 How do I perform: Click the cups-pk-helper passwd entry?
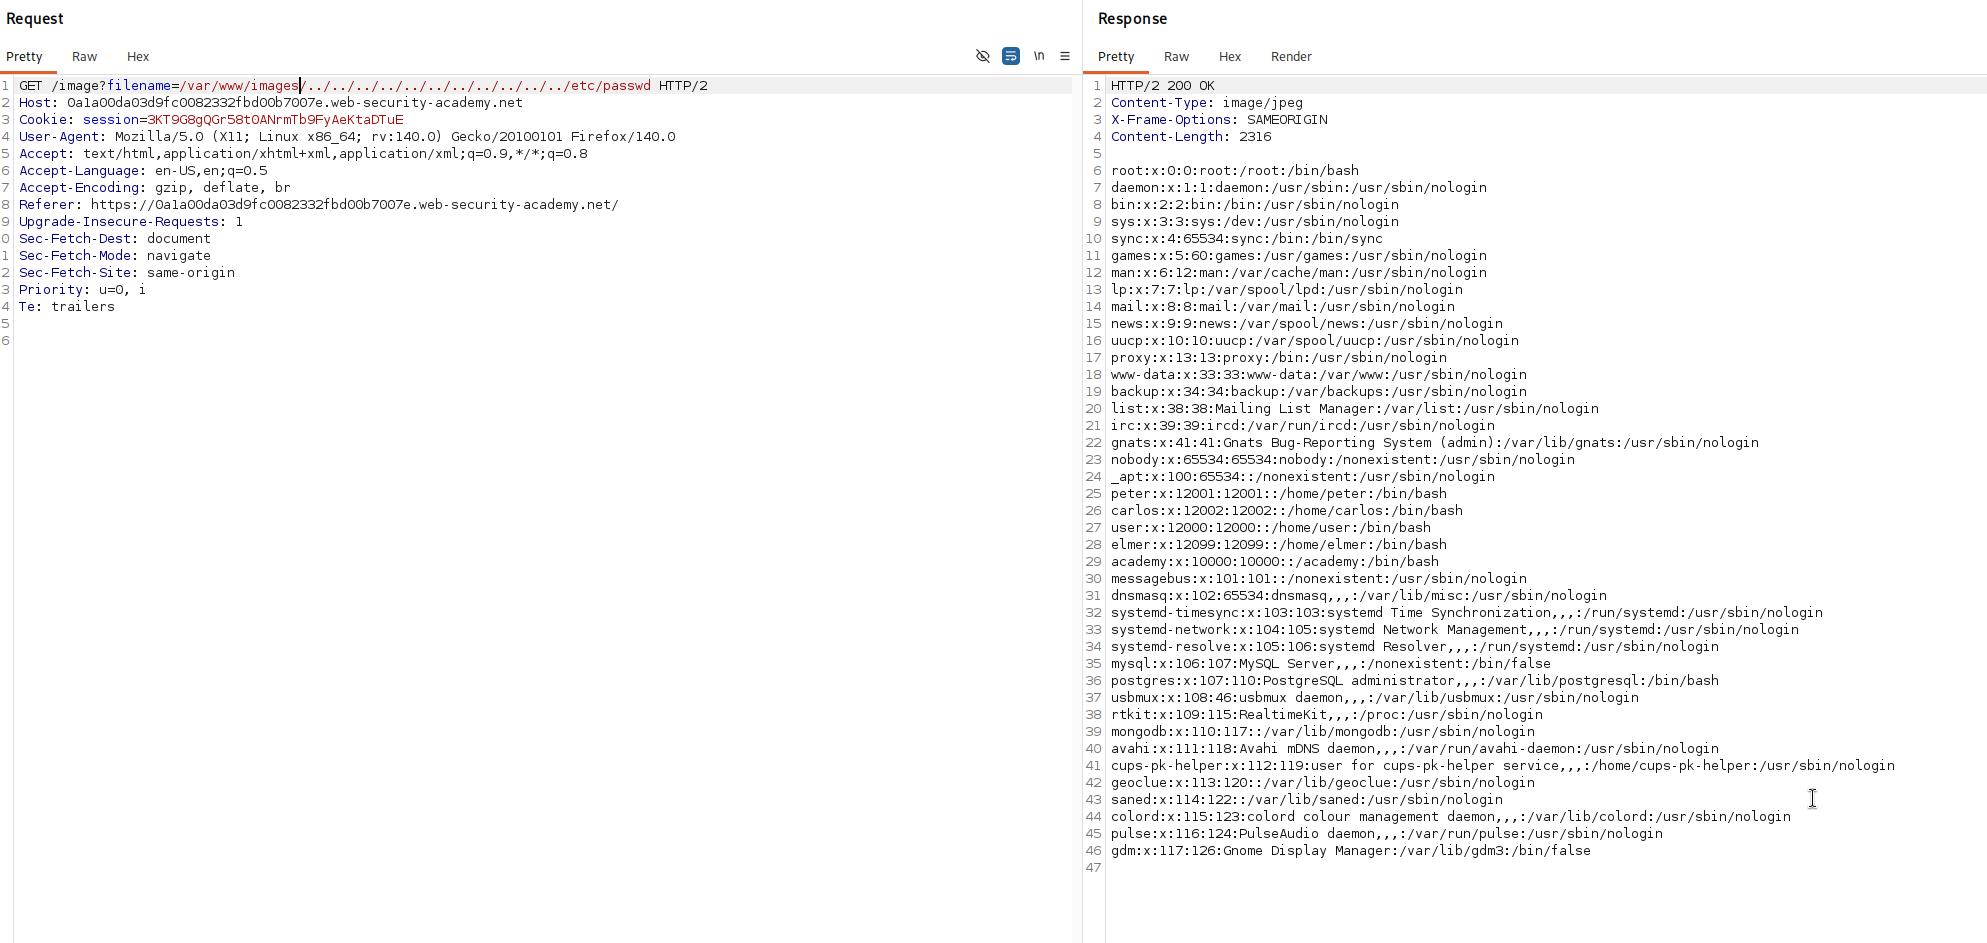1502,766
